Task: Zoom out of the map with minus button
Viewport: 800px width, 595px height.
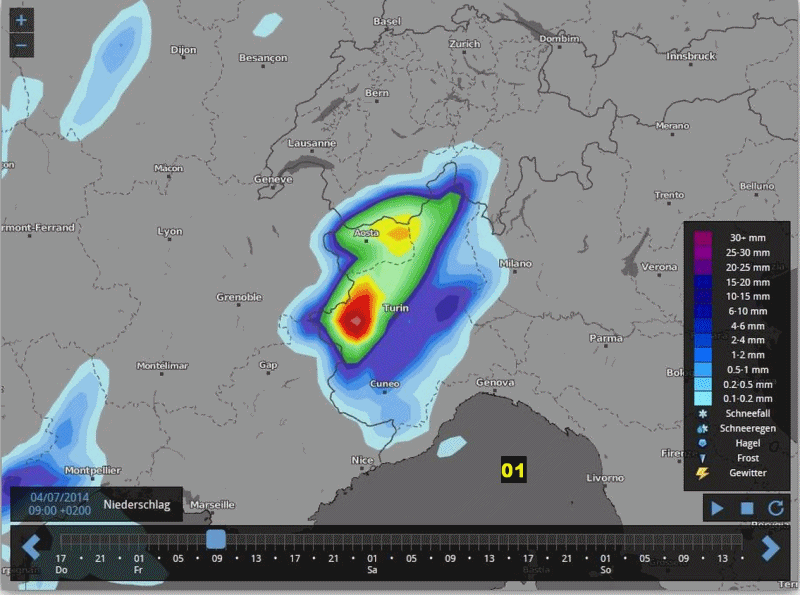Action: [21, 45]
